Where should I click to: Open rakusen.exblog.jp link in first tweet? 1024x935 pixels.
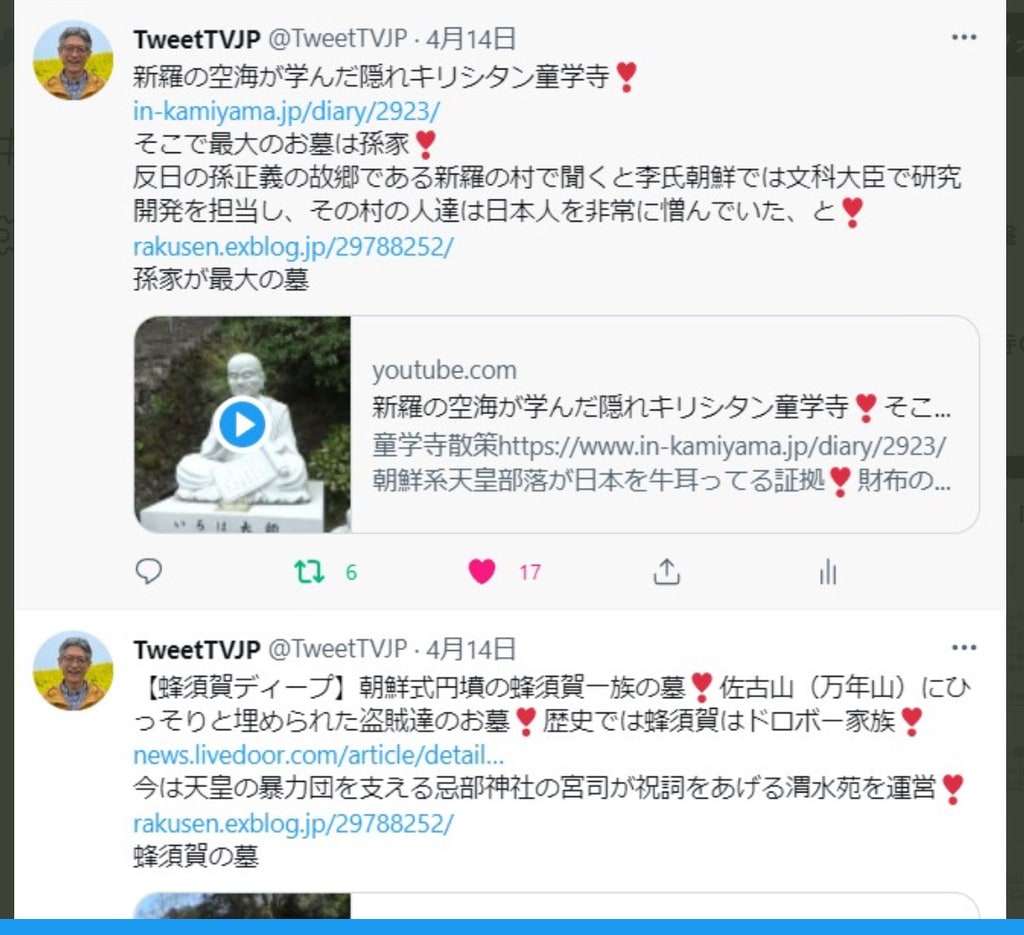tap(293, 247)
